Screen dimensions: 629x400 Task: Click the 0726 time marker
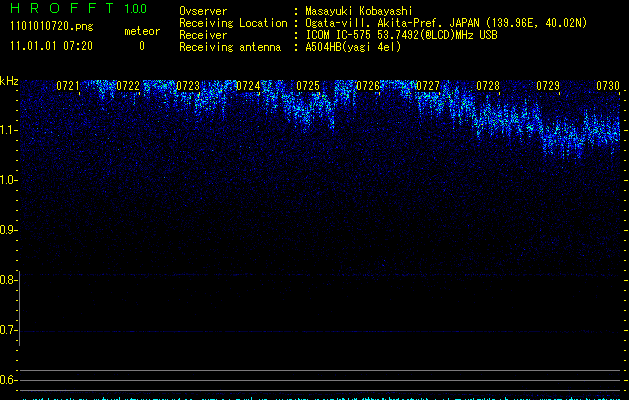[x=368, y=86]
